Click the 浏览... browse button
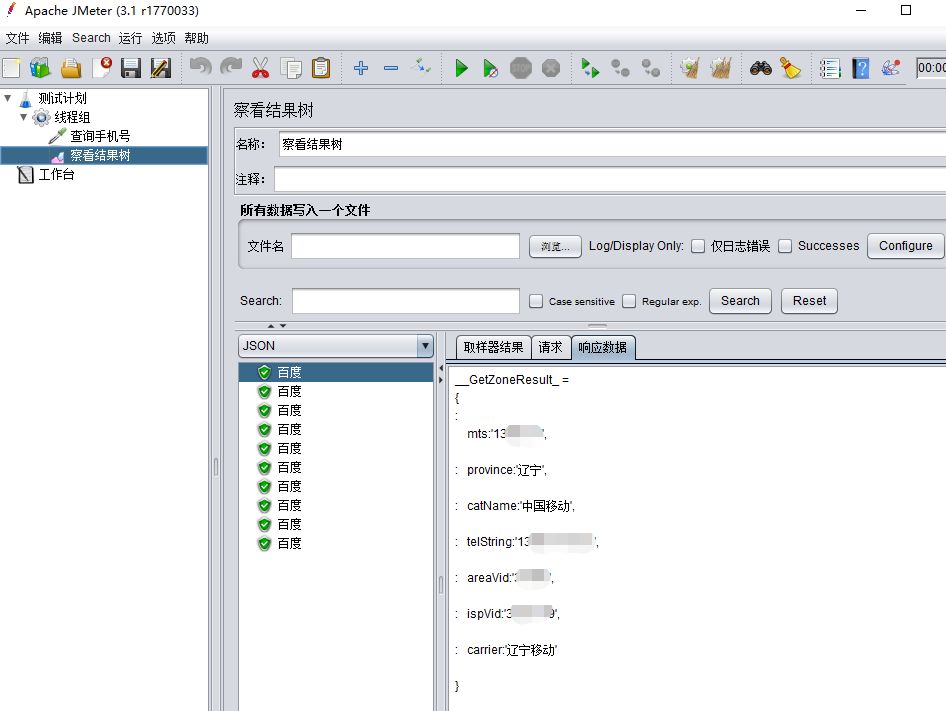Viewport: 946px width, 711px height. pyautogui.click(x=555, y=246)
